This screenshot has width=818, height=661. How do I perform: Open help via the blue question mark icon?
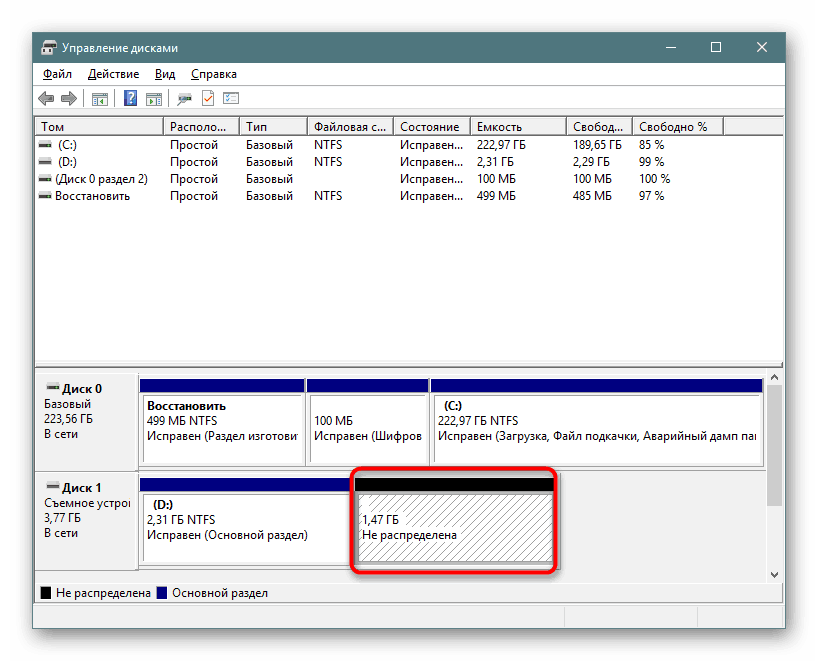pos(130,98)
